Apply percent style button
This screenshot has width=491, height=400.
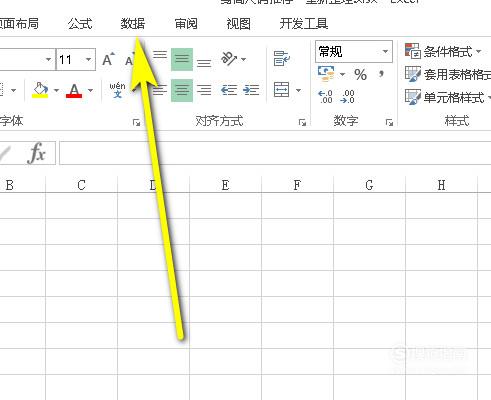click(360, 74)
